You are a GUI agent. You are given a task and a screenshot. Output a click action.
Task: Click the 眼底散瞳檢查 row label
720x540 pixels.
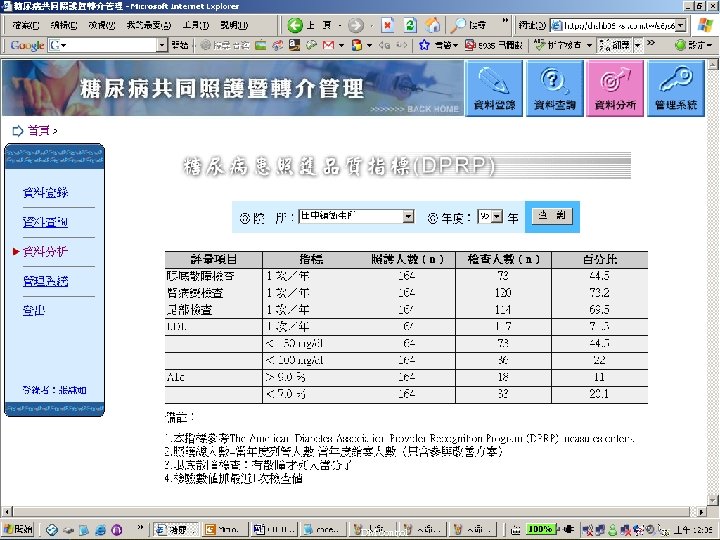[201, 276]
